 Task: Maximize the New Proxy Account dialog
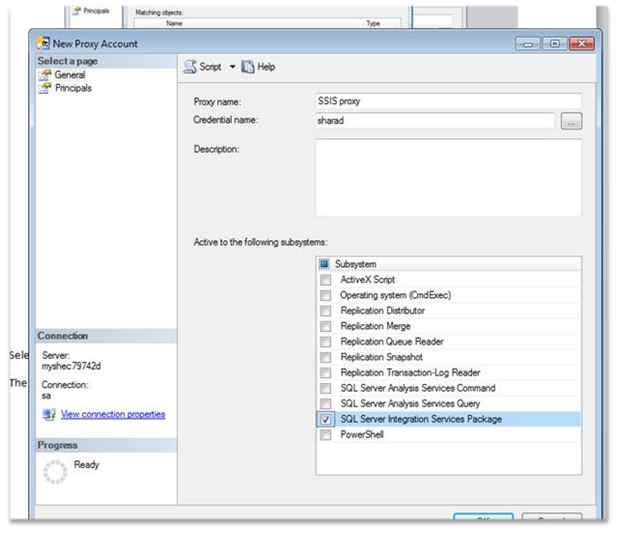pyautogui.click(x=555, y=44)
